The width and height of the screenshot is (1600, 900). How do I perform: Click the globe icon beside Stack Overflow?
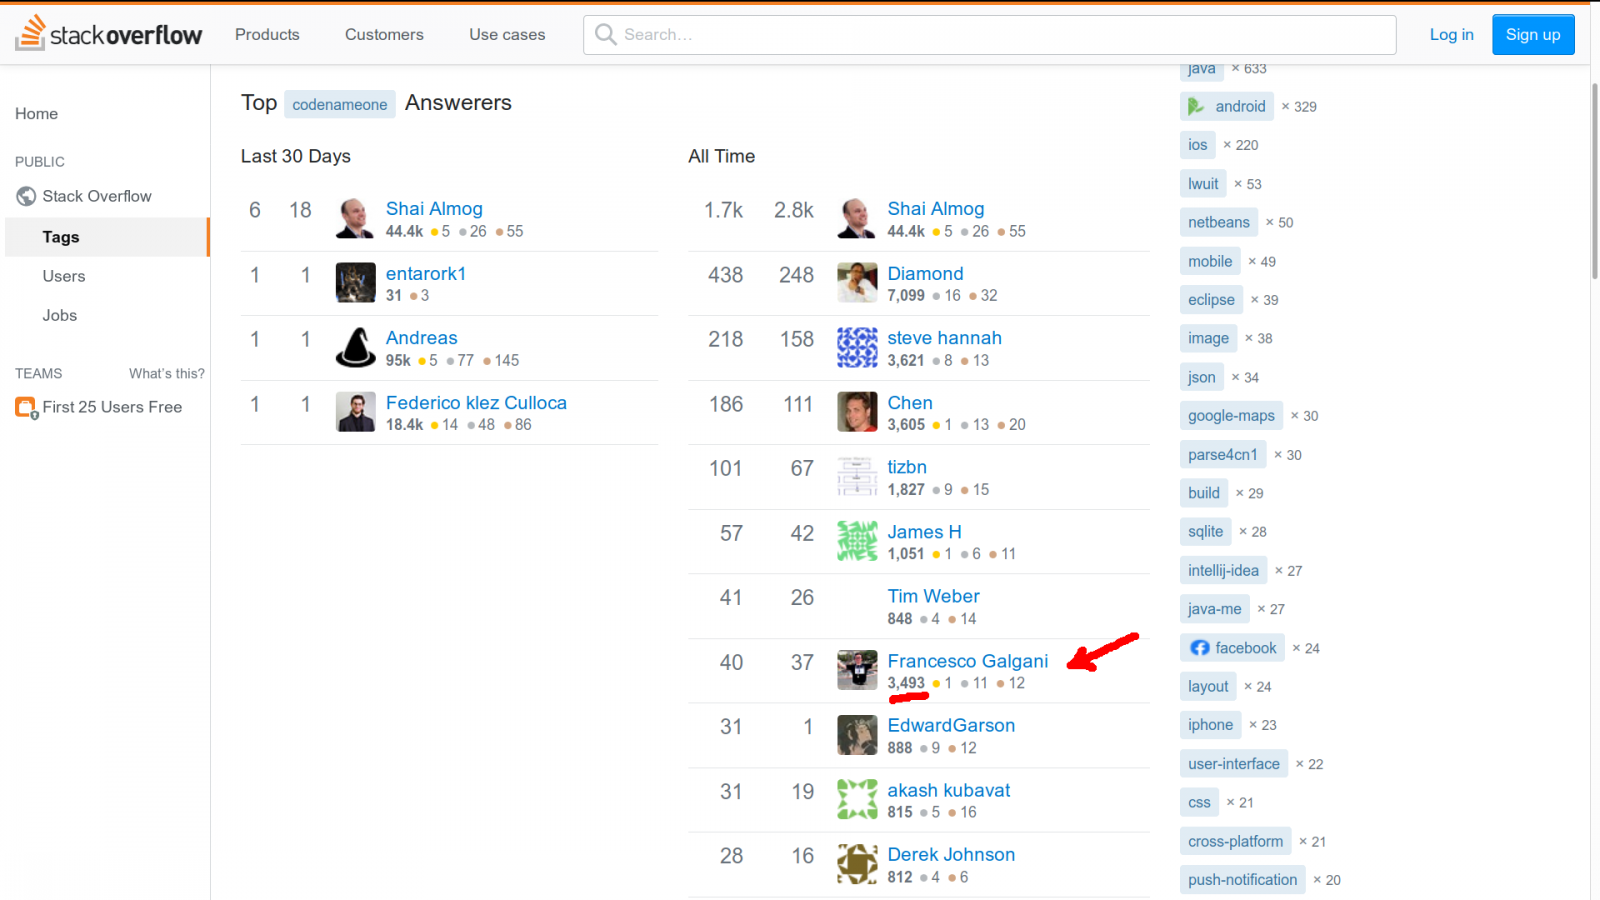tap(26, 197)
